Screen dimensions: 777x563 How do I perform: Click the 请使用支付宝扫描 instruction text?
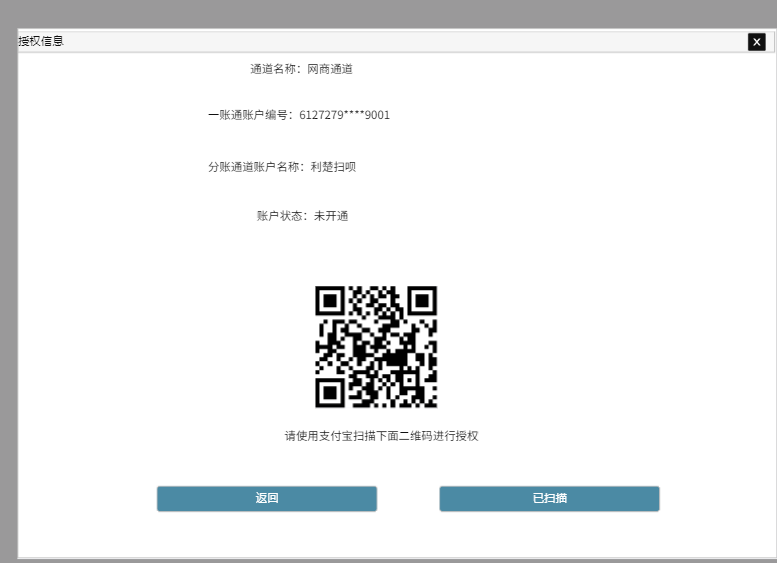(x=381, y=436)
